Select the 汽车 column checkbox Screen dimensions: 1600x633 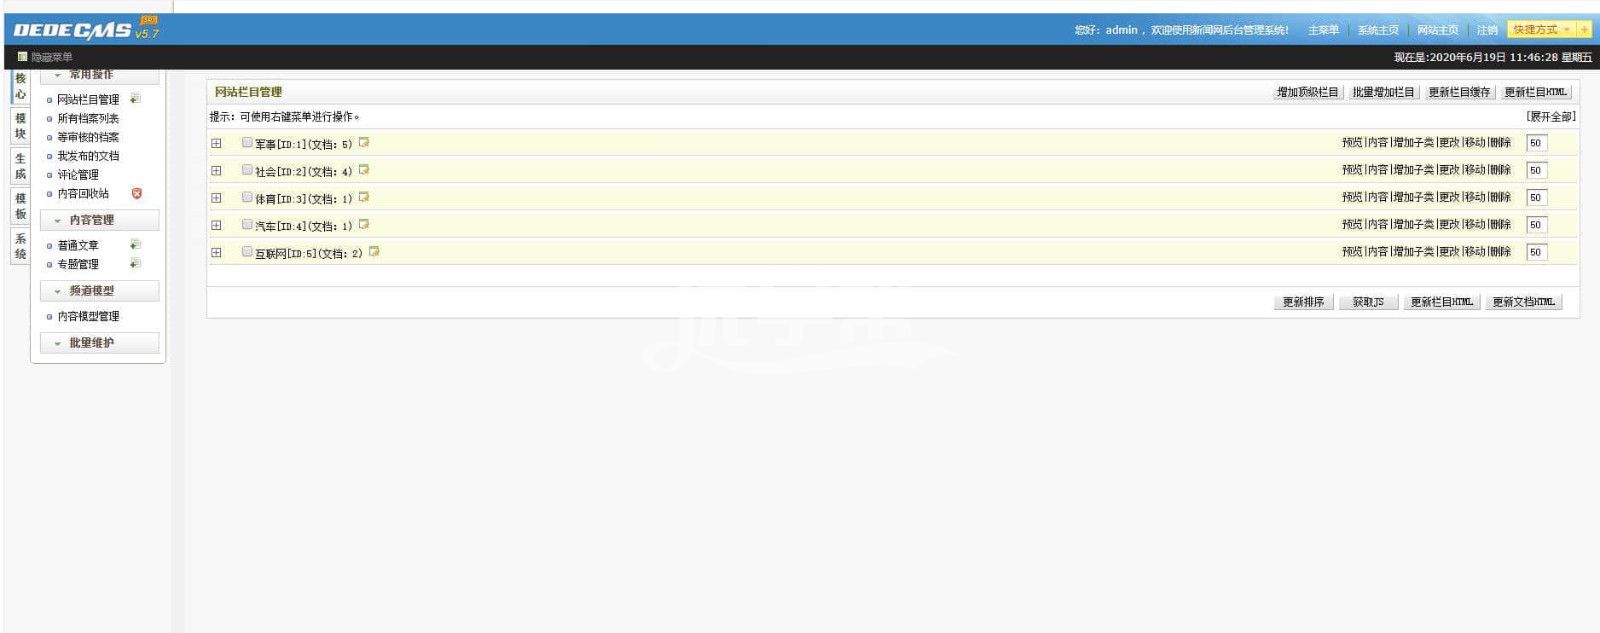[247, 225]
